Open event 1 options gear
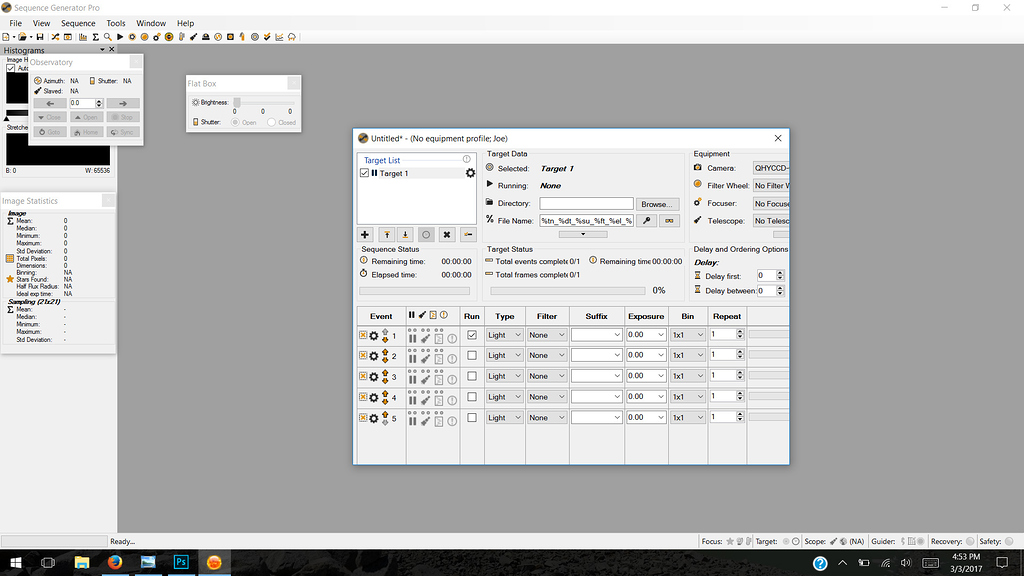Viewport: 1024px width, 576px height. point(374,336)
